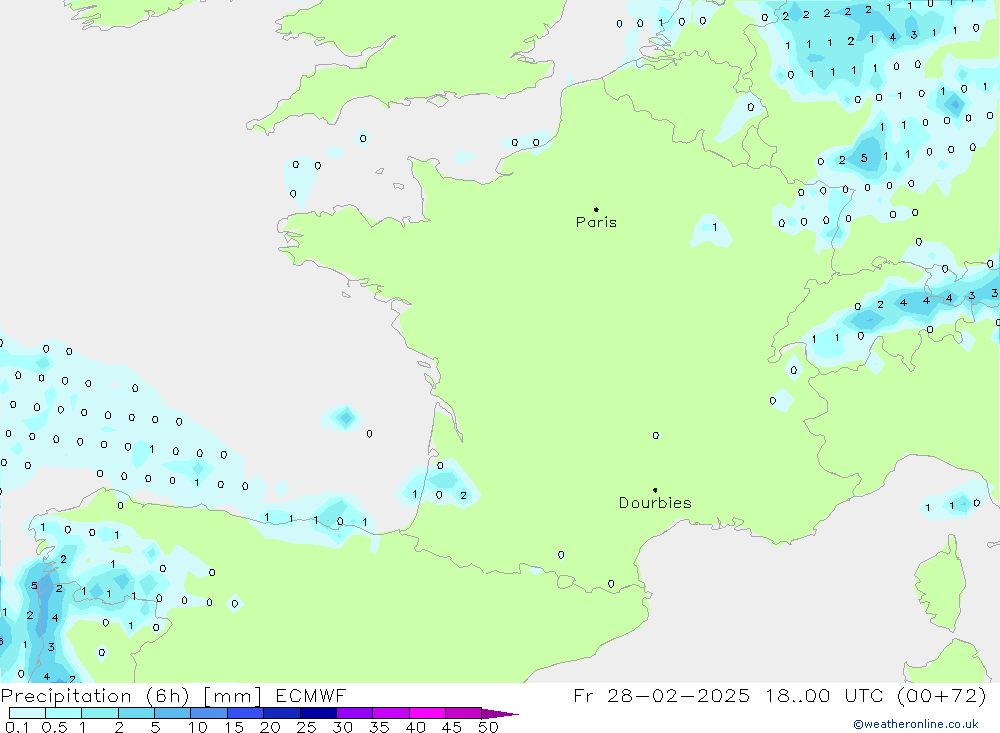Select the blue 10–15 mm legend swatch
Viewport: 1000px width, 733px height.
click(x=209, y=713)
